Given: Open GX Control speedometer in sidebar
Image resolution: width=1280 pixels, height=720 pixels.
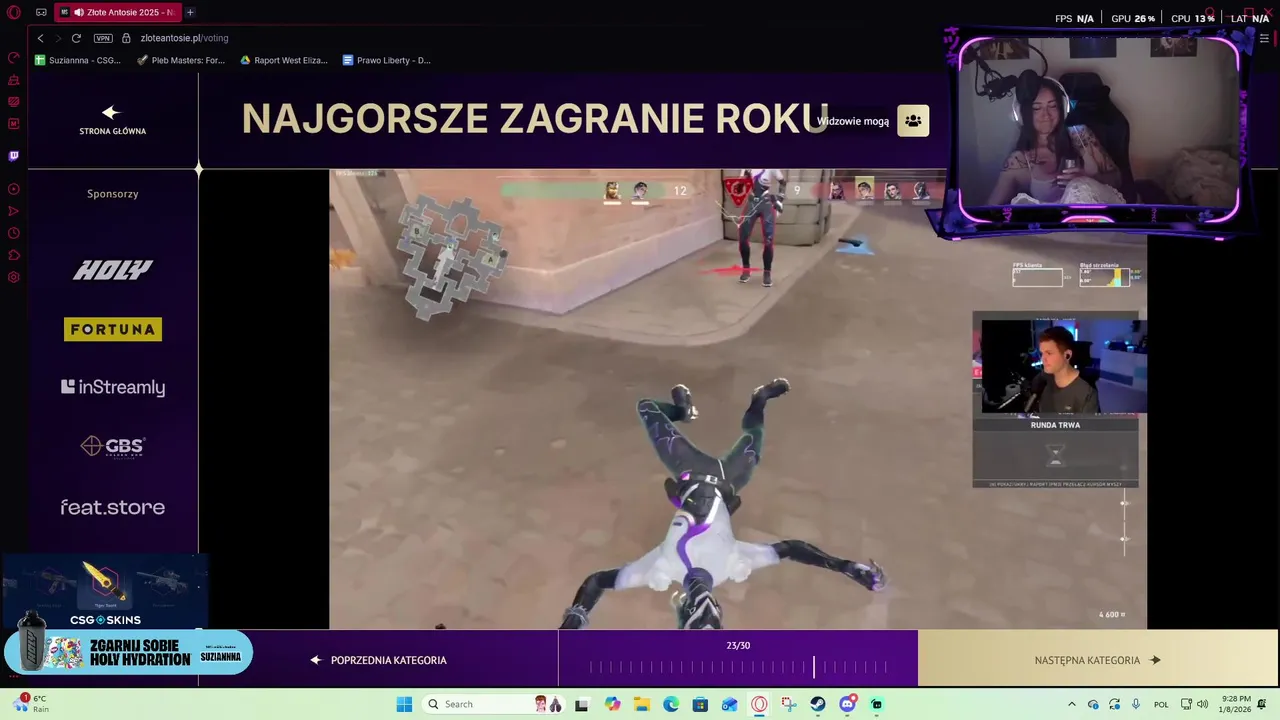Looking at the screenshot, I should pyautogui.click(x=14, y=58).
